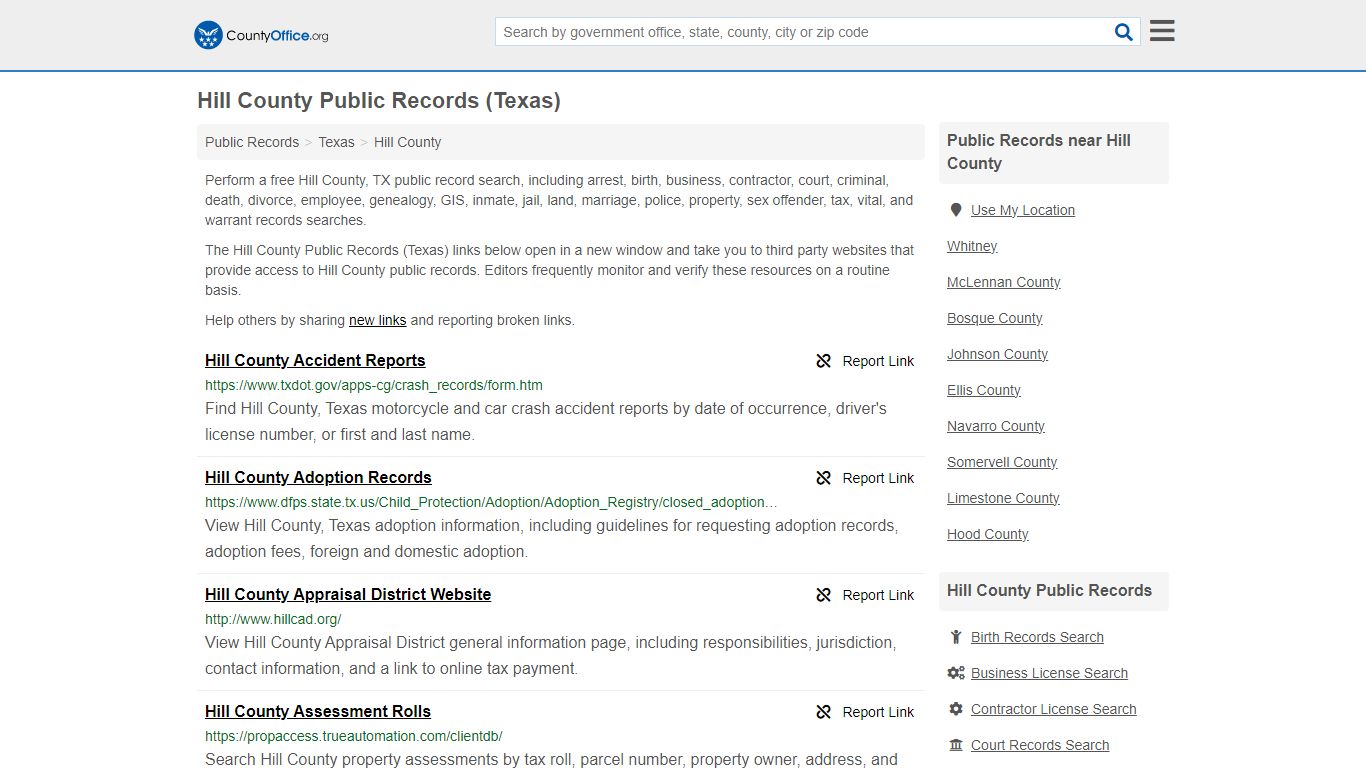This screenshot has height=768, width=1366.
Task: Open the txdot crash records URL
Action: [374, 385]
